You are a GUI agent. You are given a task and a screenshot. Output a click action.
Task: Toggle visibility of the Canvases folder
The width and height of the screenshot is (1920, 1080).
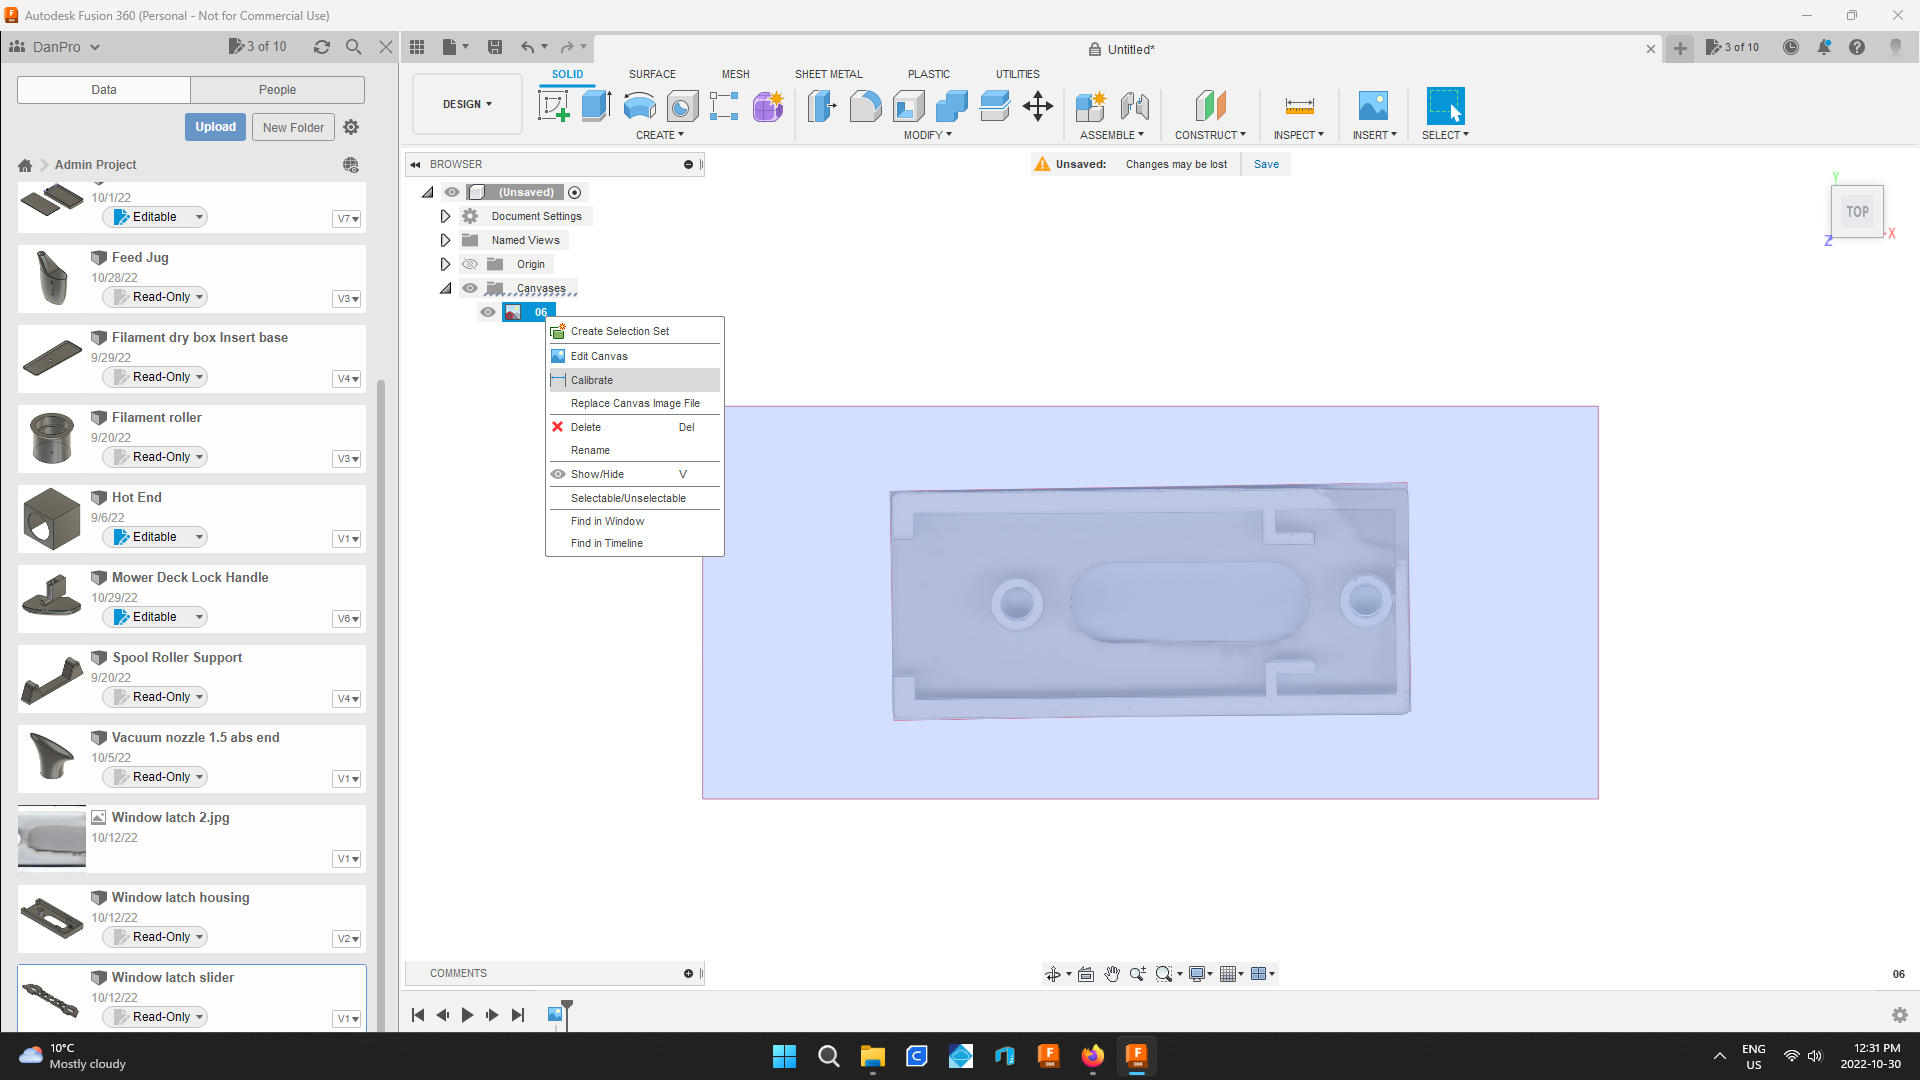tap(470, 288)
